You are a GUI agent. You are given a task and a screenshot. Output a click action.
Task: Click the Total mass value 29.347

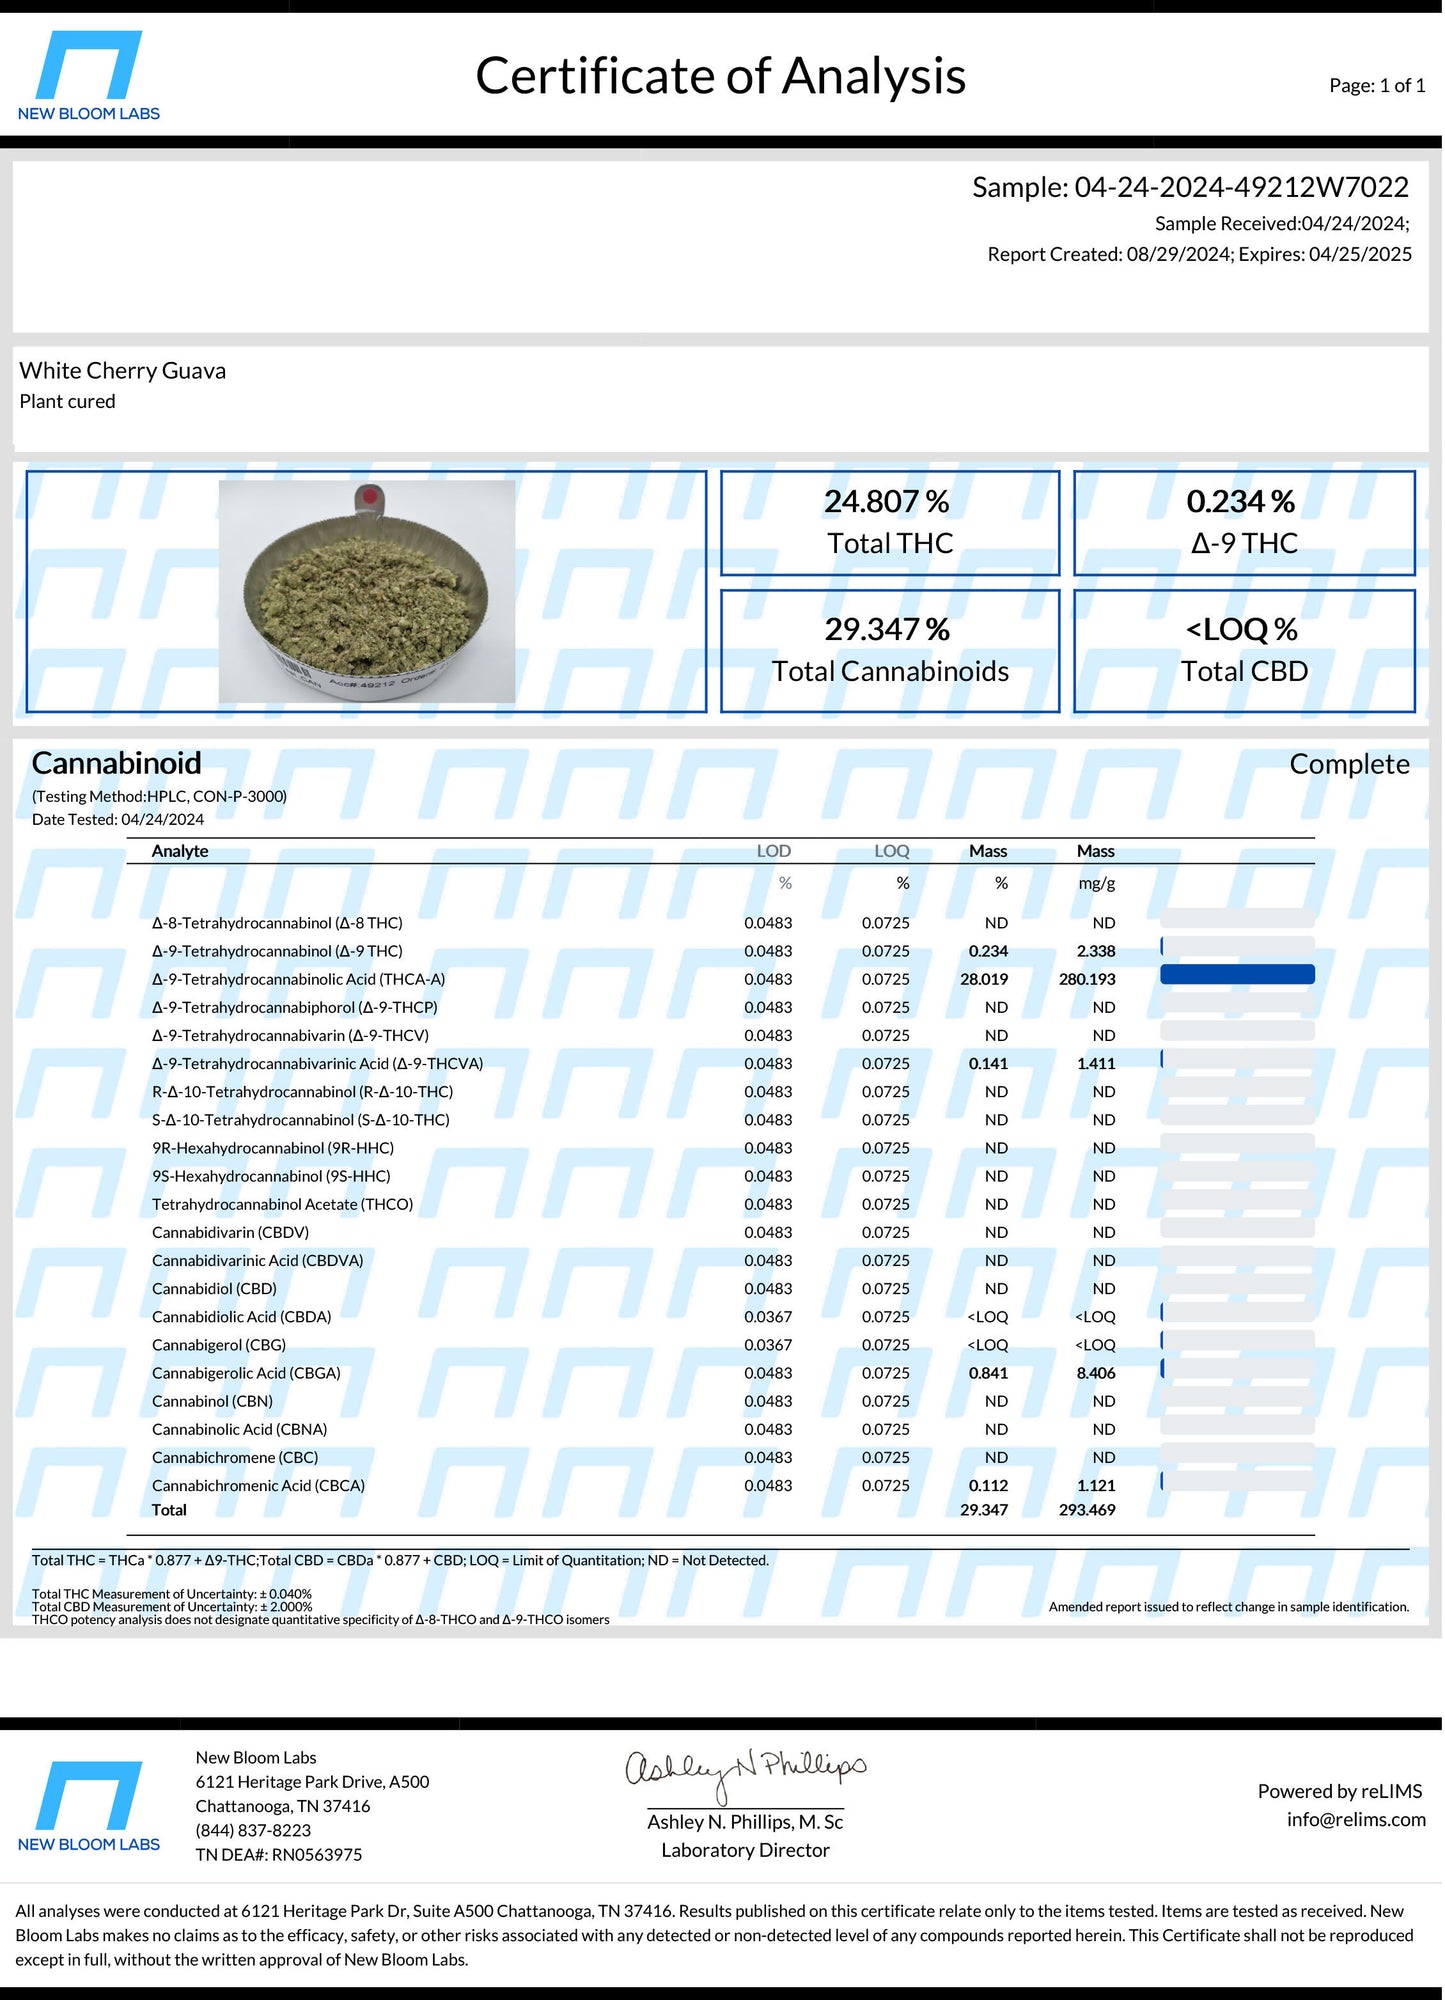[984, 1510]
